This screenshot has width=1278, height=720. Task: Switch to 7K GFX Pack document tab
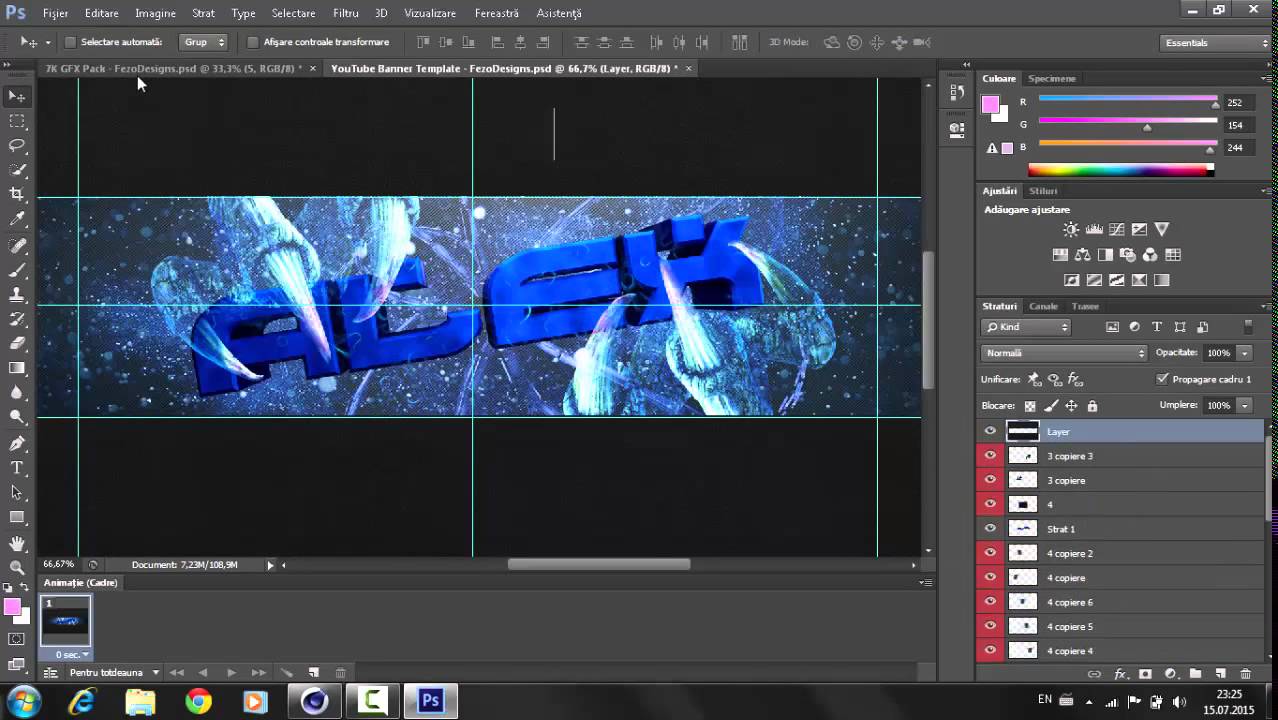tap(175, 69)
